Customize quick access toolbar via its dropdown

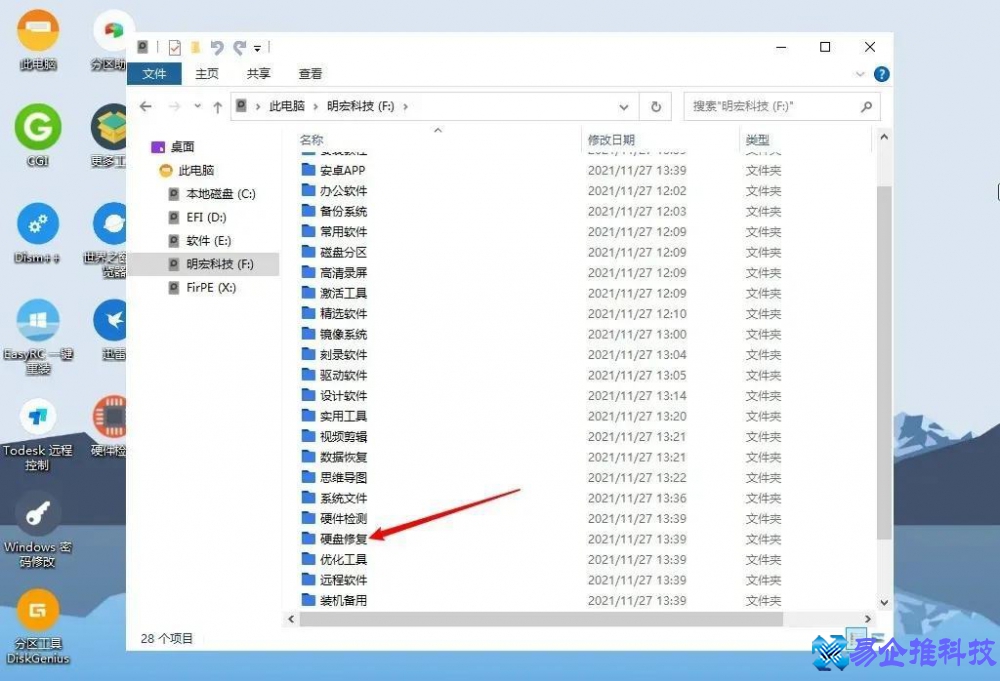258,46
